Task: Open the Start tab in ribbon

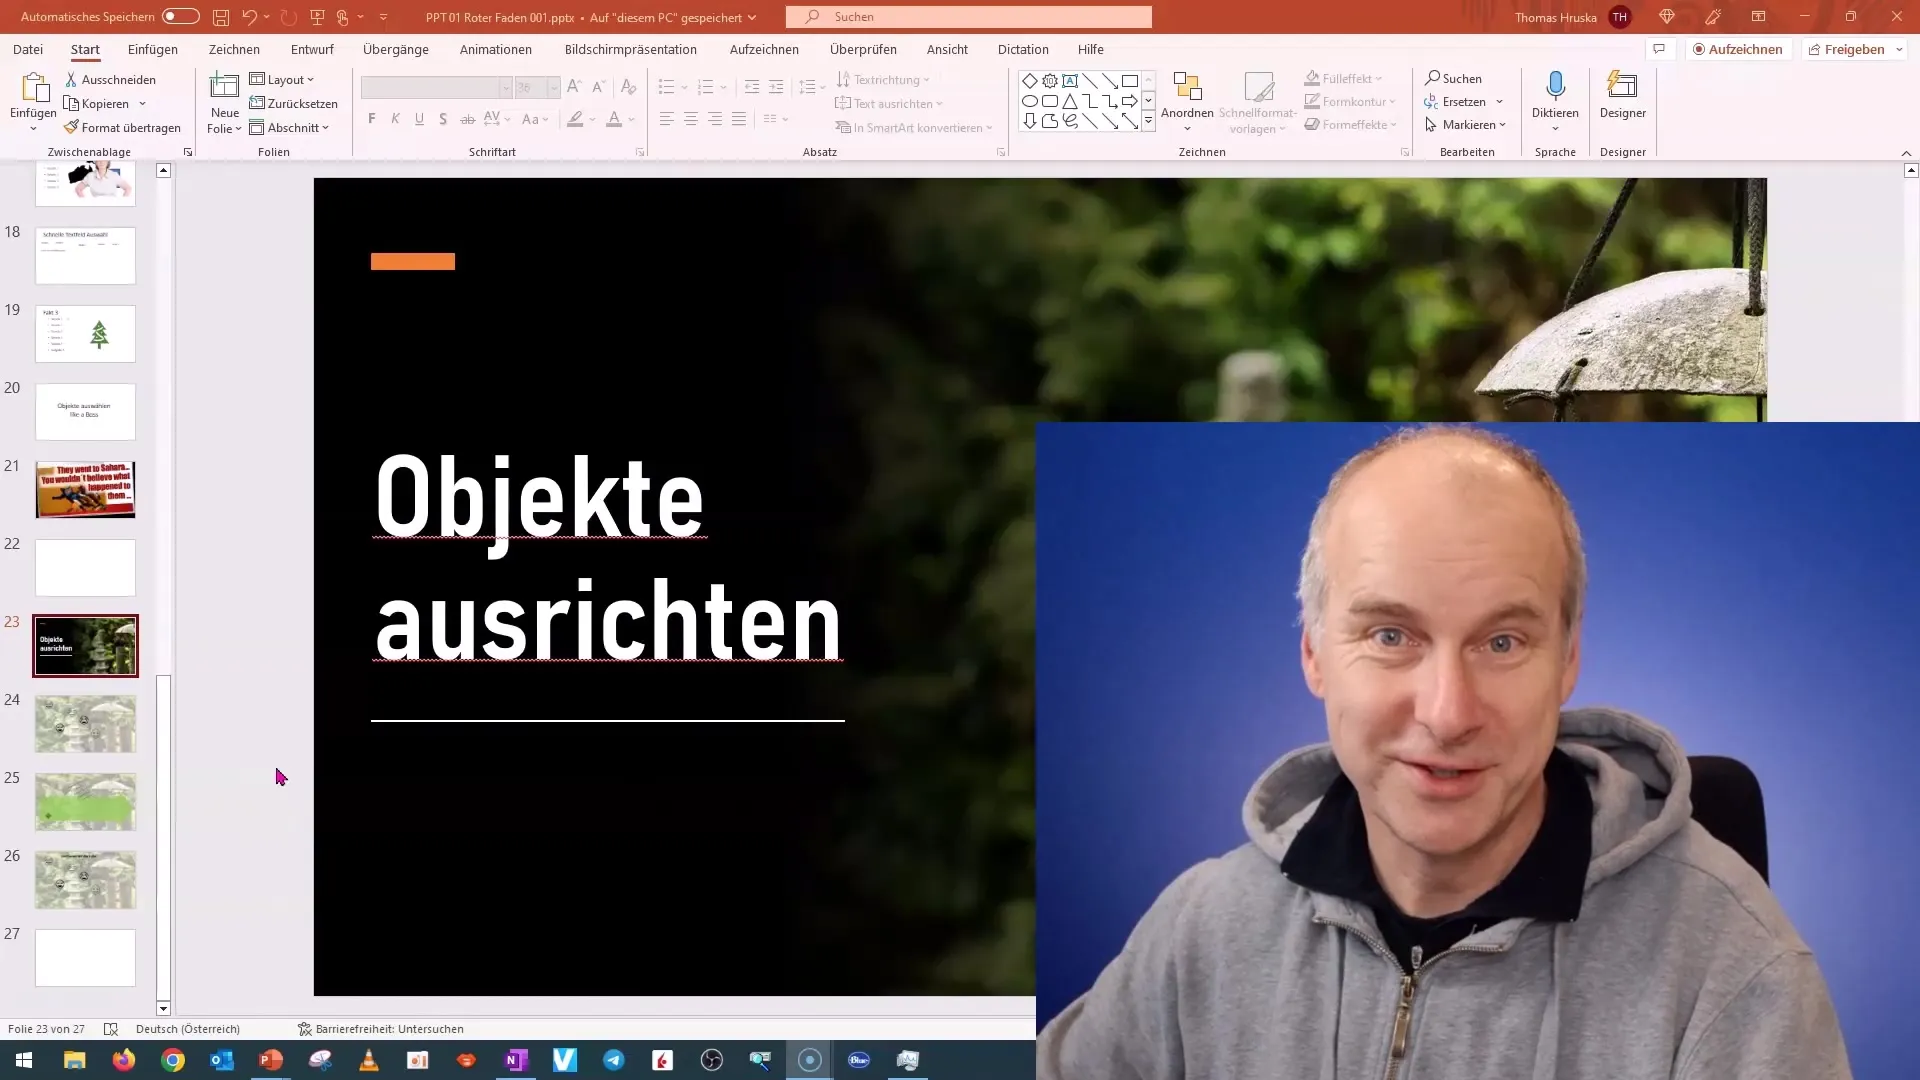Action: [86, 49]
